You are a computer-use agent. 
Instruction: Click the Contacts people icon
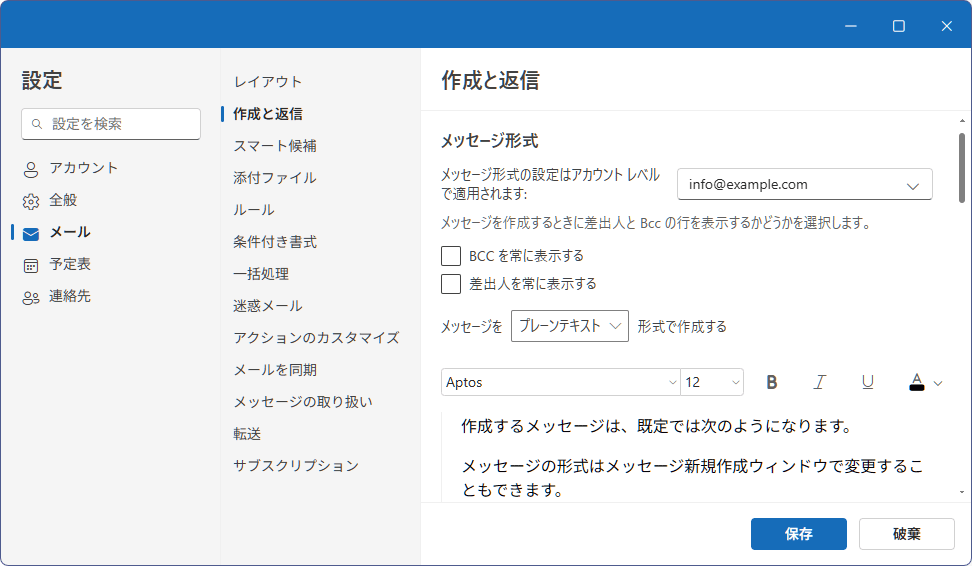point(31,297)
